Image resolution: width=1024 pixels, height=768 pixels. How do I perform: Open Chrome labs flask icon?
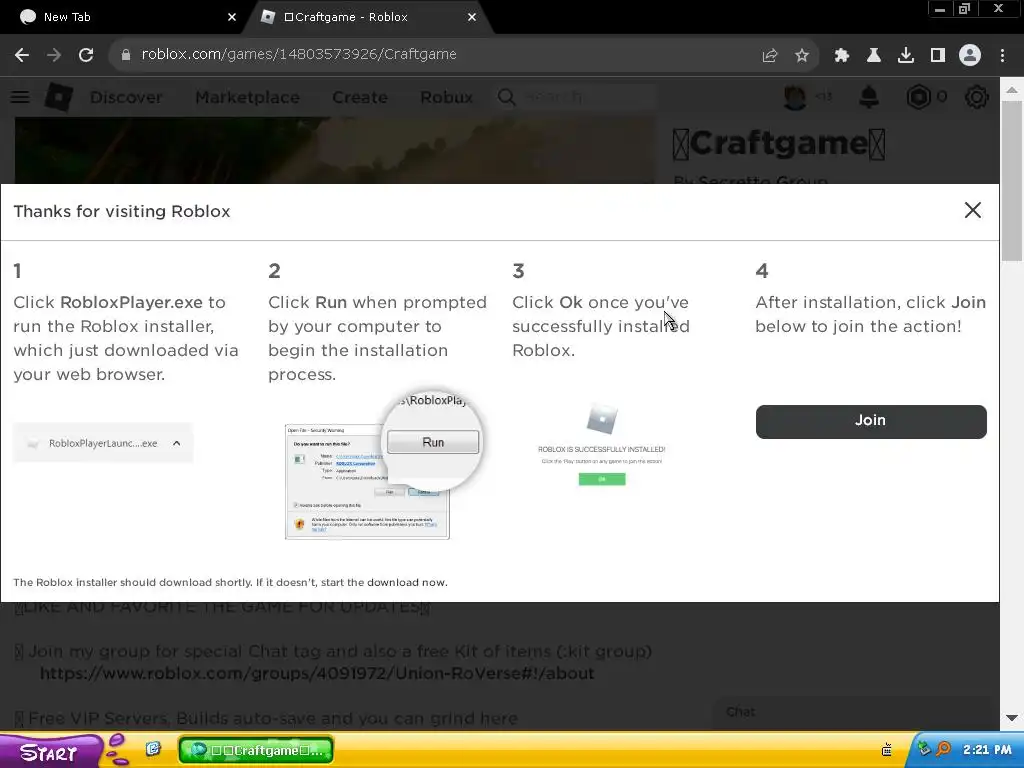(x=873, y=56)
